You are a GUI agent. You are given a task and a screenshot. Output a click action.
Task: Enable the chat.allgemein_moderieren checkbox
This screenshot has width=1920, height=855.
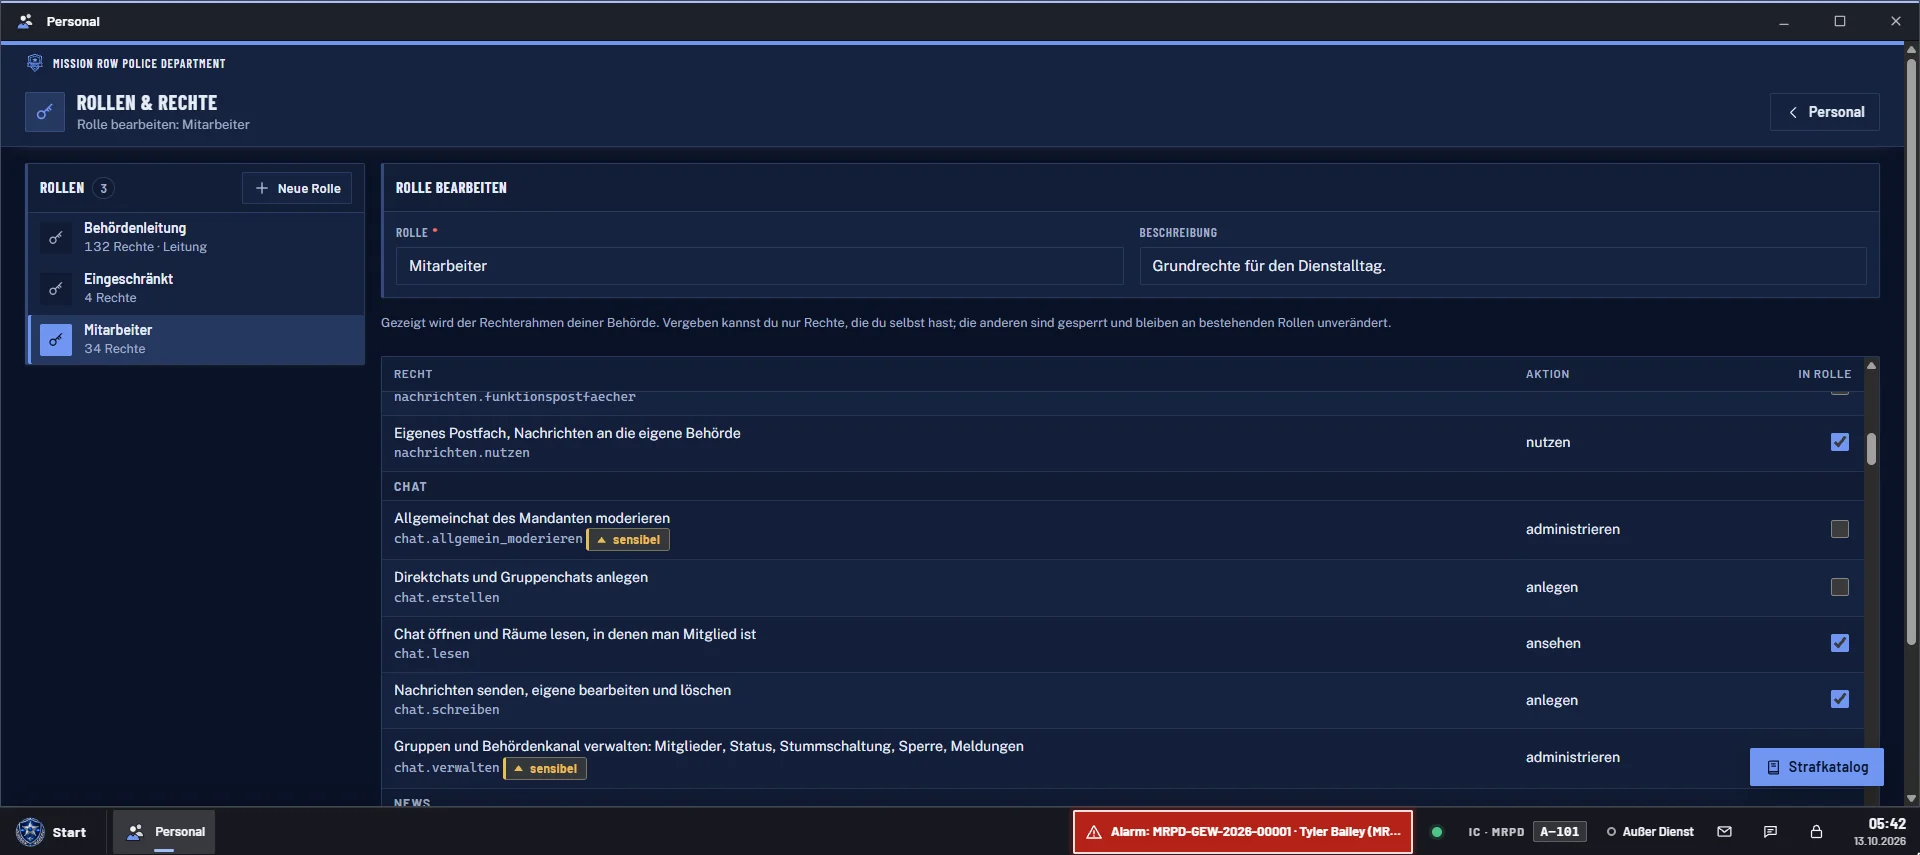point(1840,529)
